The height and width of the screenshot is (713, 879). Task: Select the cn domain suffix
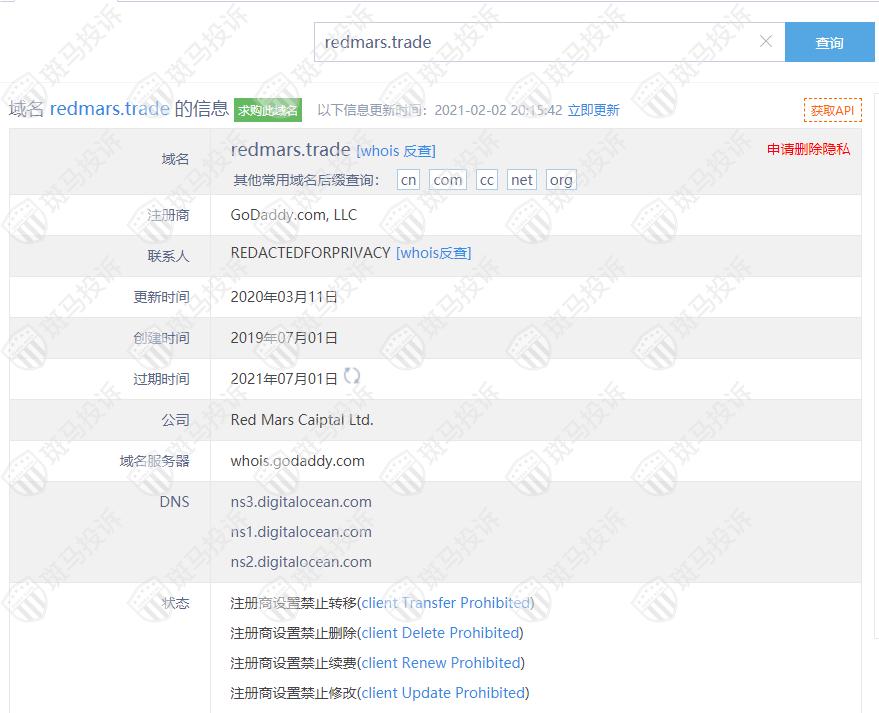pos(408,180)
